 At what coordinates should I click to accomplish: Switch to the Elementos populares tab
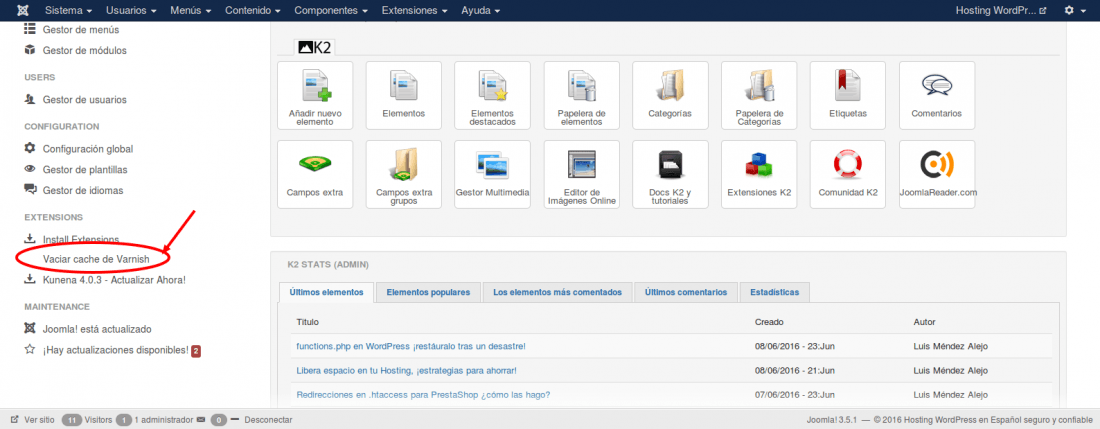point(428,292)
